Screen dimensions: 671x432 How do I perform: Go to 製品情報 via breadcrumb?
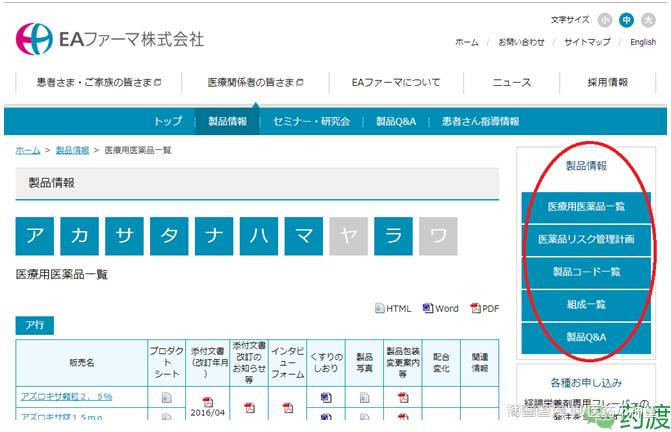tap(72, 150)
